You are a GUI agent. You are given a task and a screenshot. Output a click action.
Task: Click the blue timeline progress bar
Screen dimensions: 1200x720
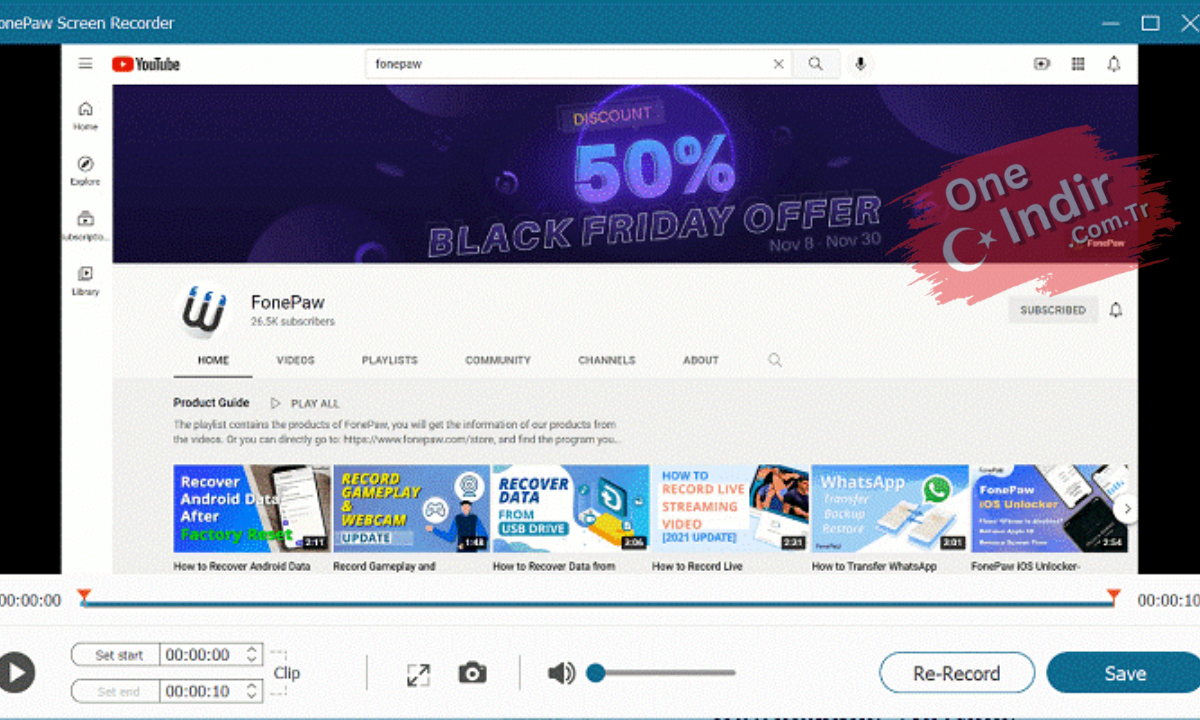(x=599, y=604)
